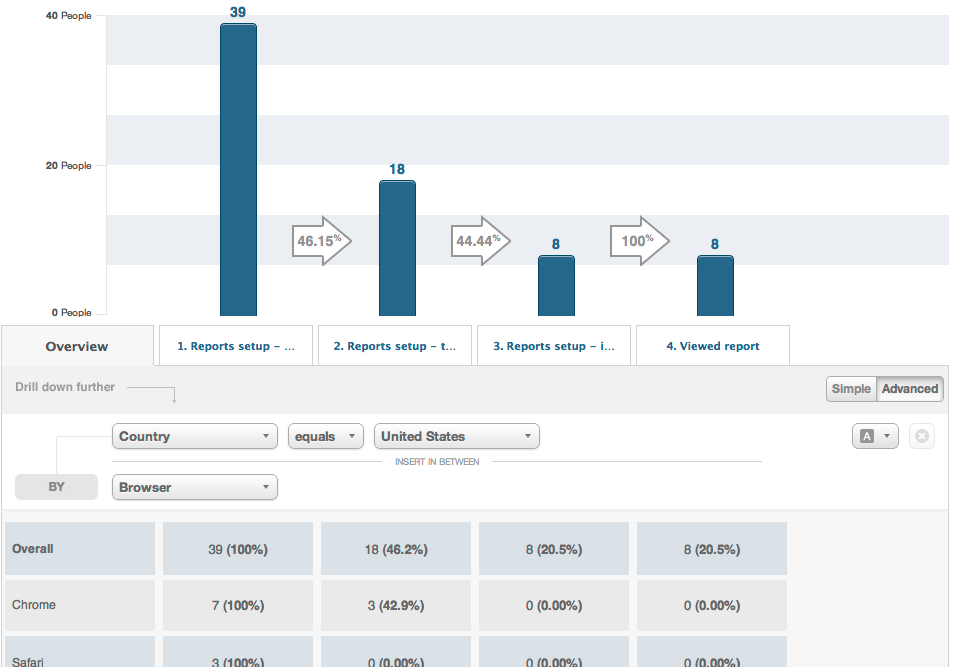The image size is (955, 667).
Task: Toggle Advanced filter mode
Action: tap(909, 389)
